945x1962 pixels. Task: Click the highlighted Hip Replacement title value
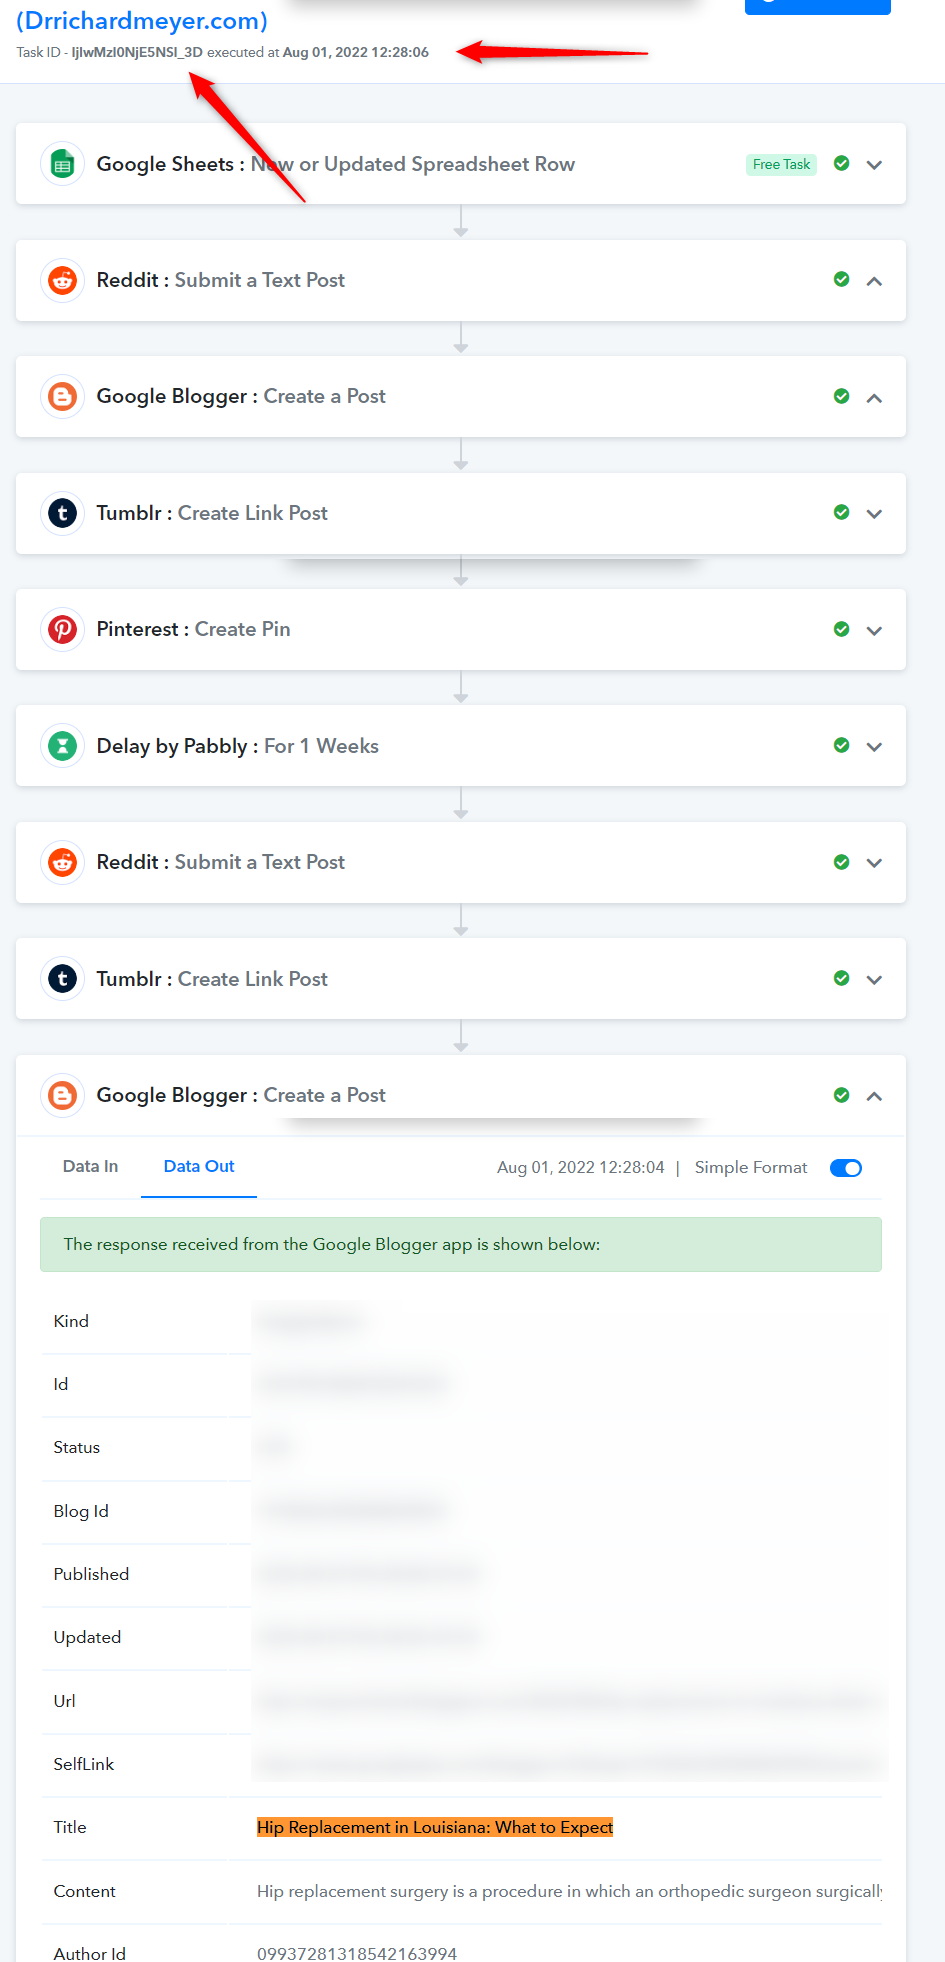[435, 1827]
